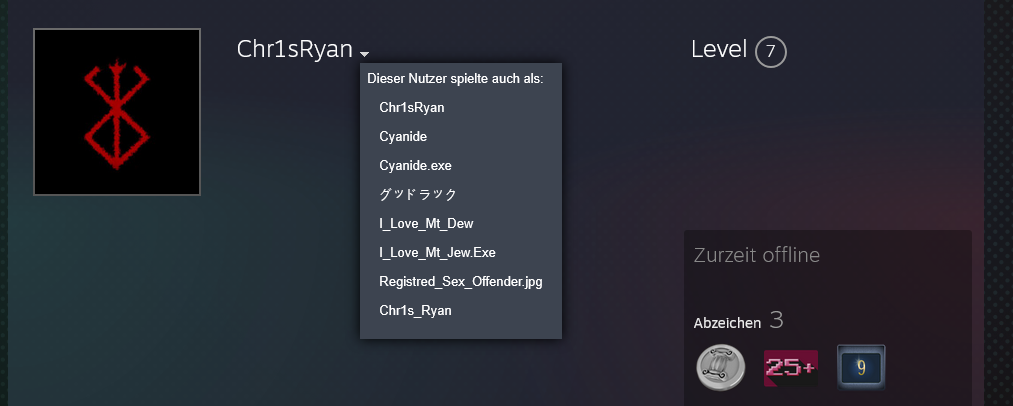1013x406 pixels.
Task: Open the blue number 9 badge
Action: point(861,367)
